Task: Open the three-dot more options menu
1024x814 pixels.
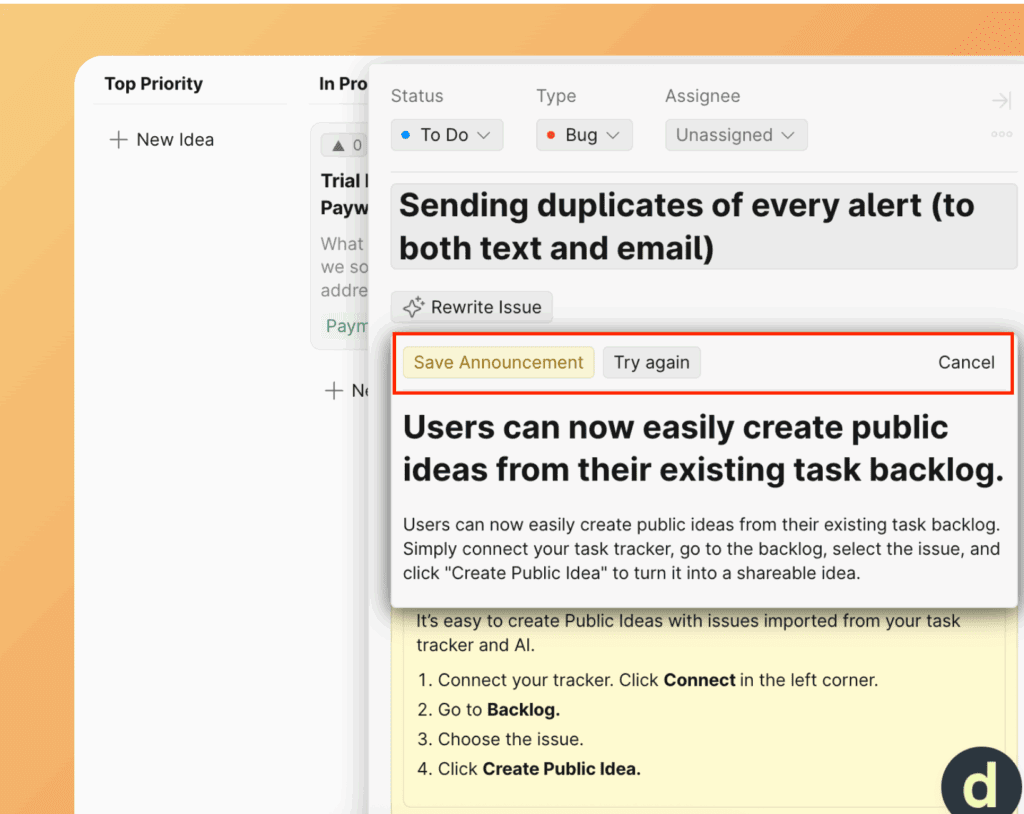Action: coord(1001,135)
